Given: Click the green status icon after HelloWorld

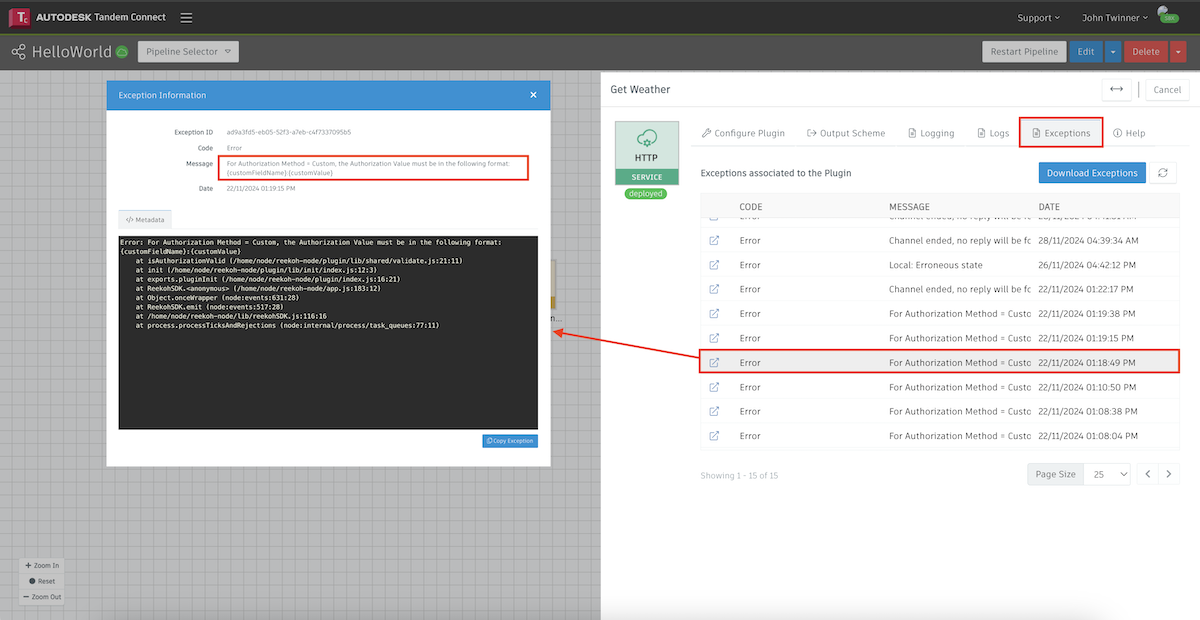Looking at the screenshot, I should (x=122, y=52).
